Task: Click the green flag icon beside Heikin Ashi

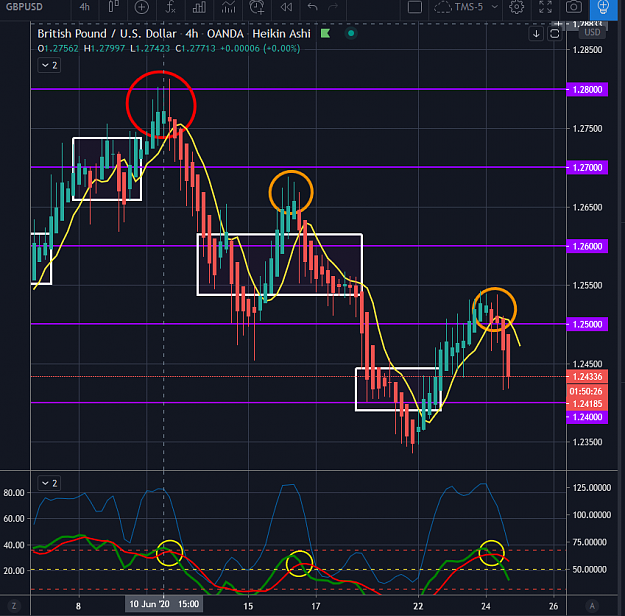Action: click(325, 33)
